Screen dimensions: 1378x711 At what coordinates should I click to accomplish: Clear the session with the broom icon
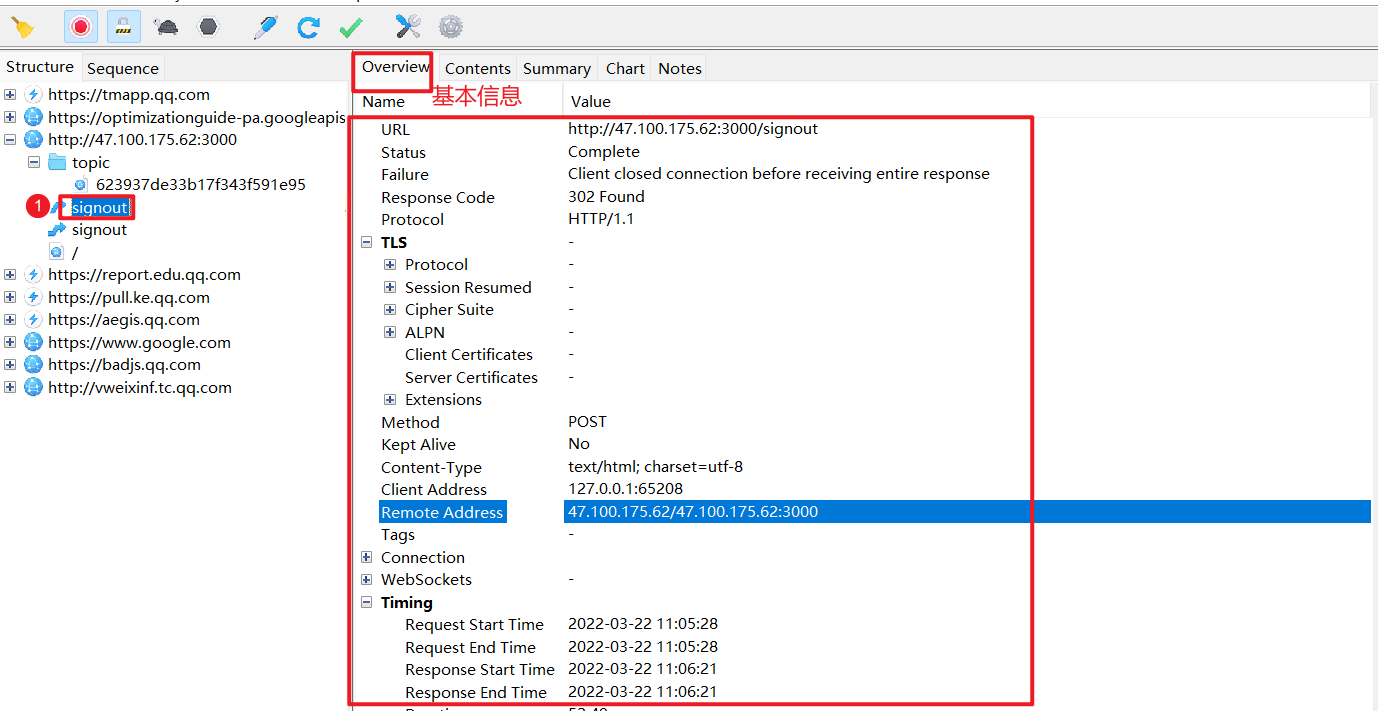22,27
